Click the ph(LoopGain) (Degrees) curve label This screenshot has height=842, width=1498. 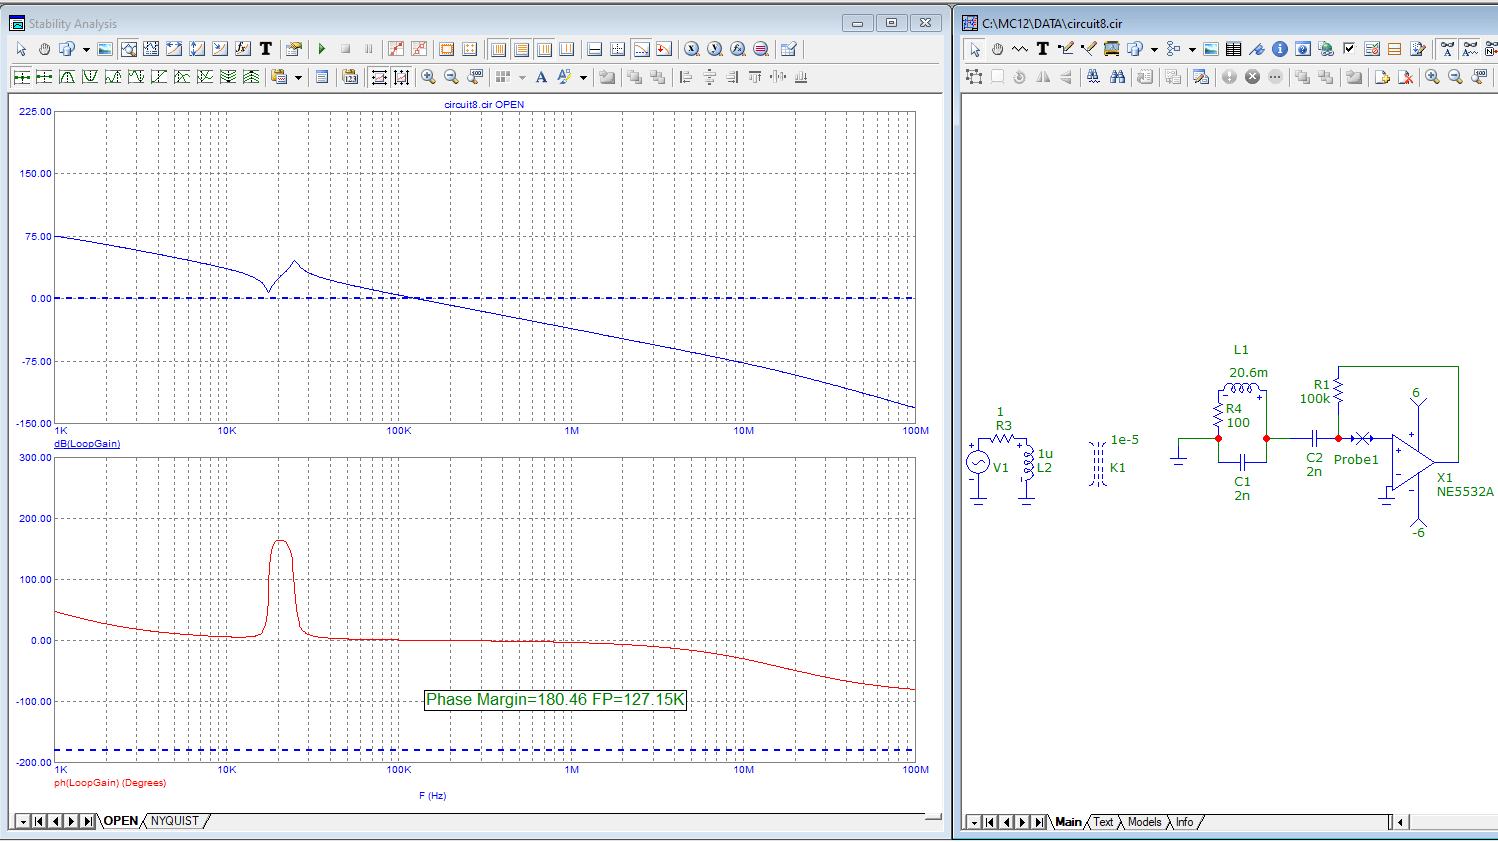click(110, 783)
